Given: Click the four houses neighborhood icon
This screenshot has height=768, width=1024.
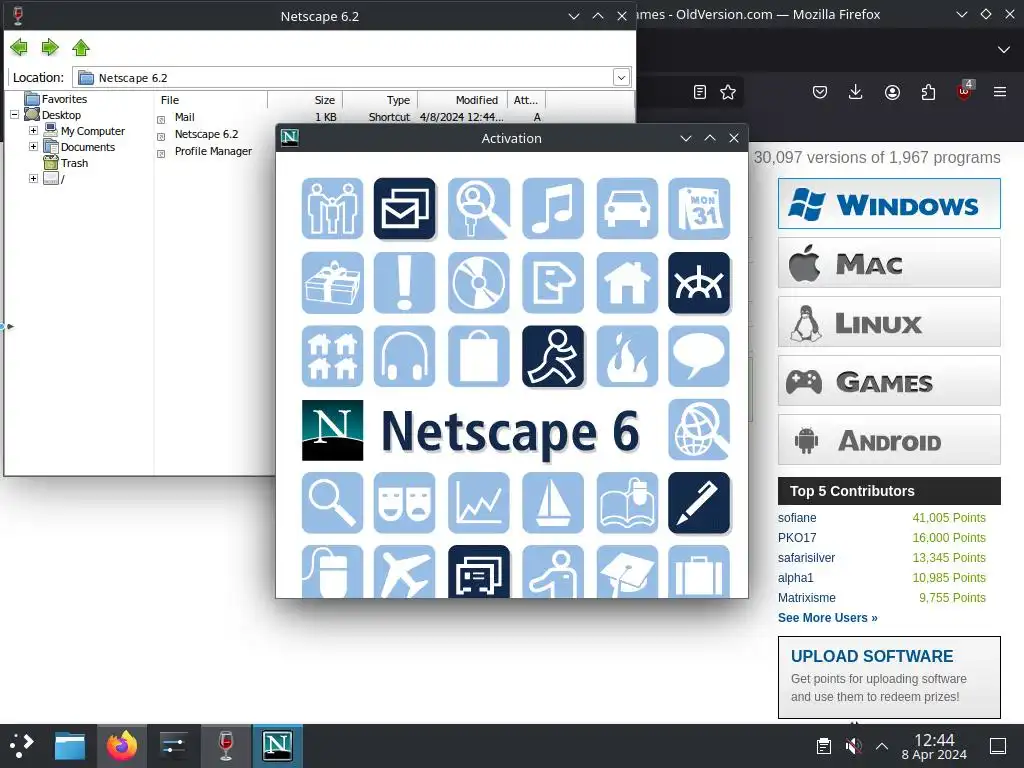Looking at the screenshot, I should (332, 357).
